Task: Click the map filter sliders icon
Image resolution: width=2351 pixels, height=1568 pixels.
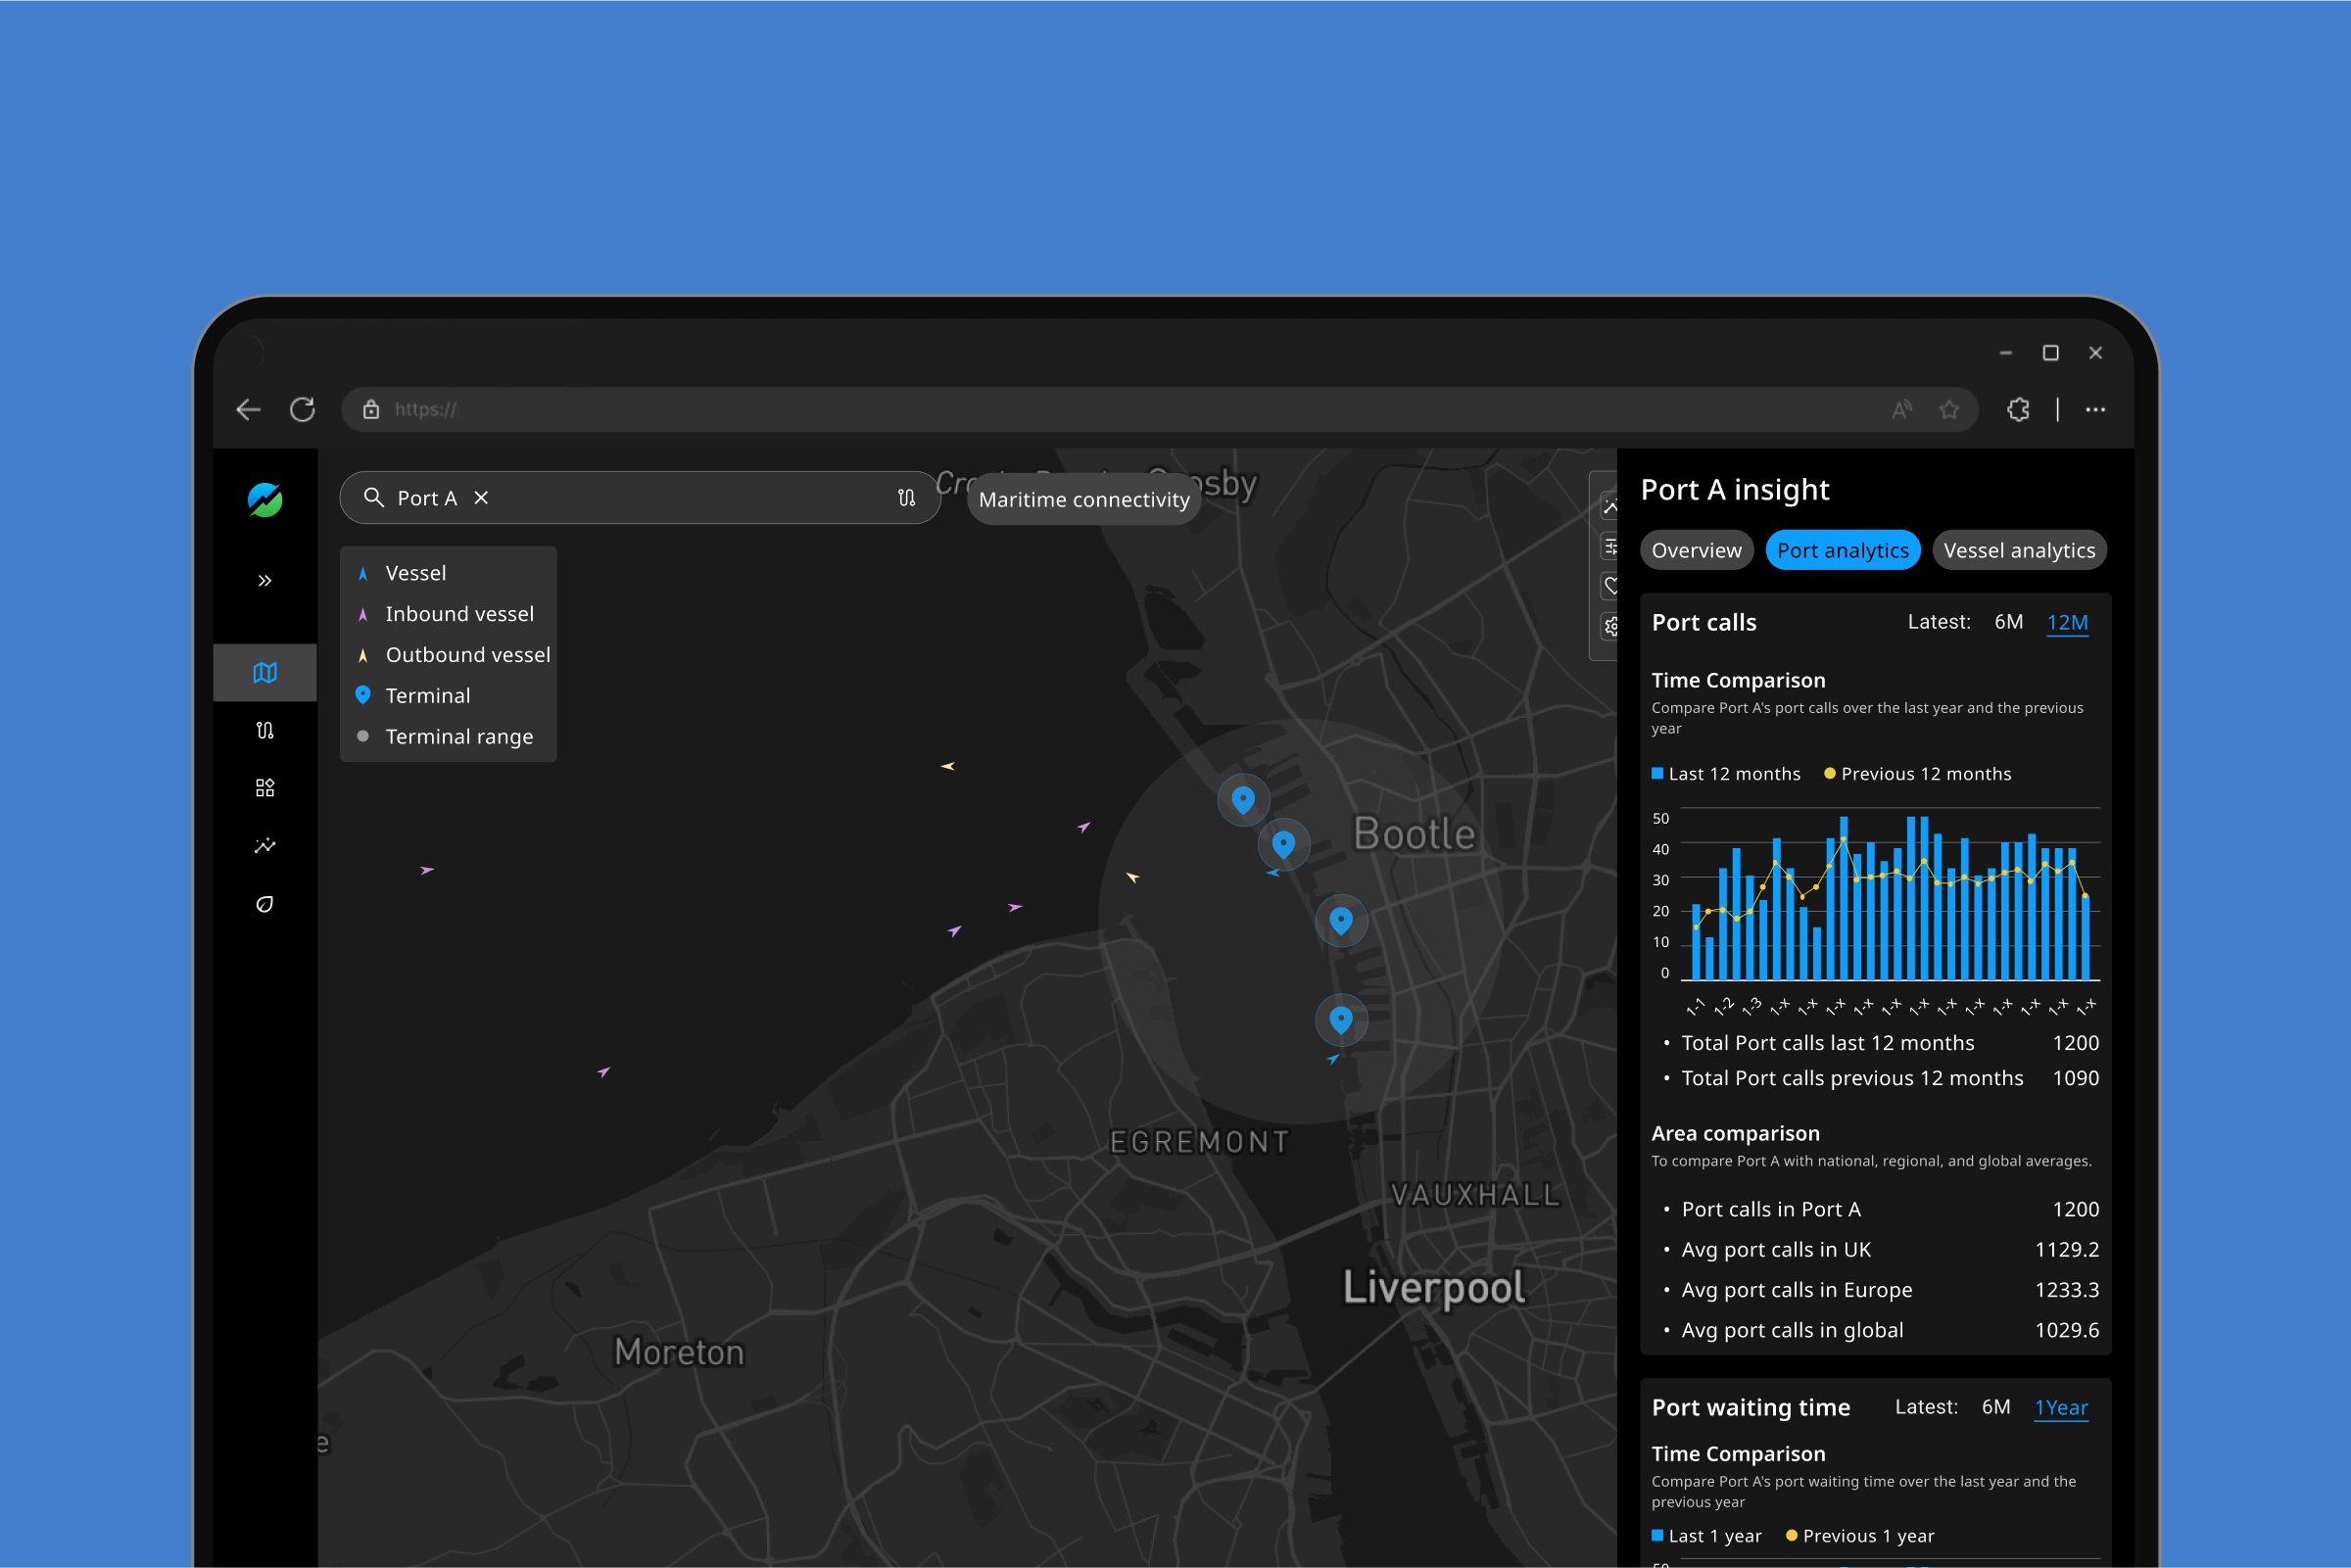Action: [1610, 546]
